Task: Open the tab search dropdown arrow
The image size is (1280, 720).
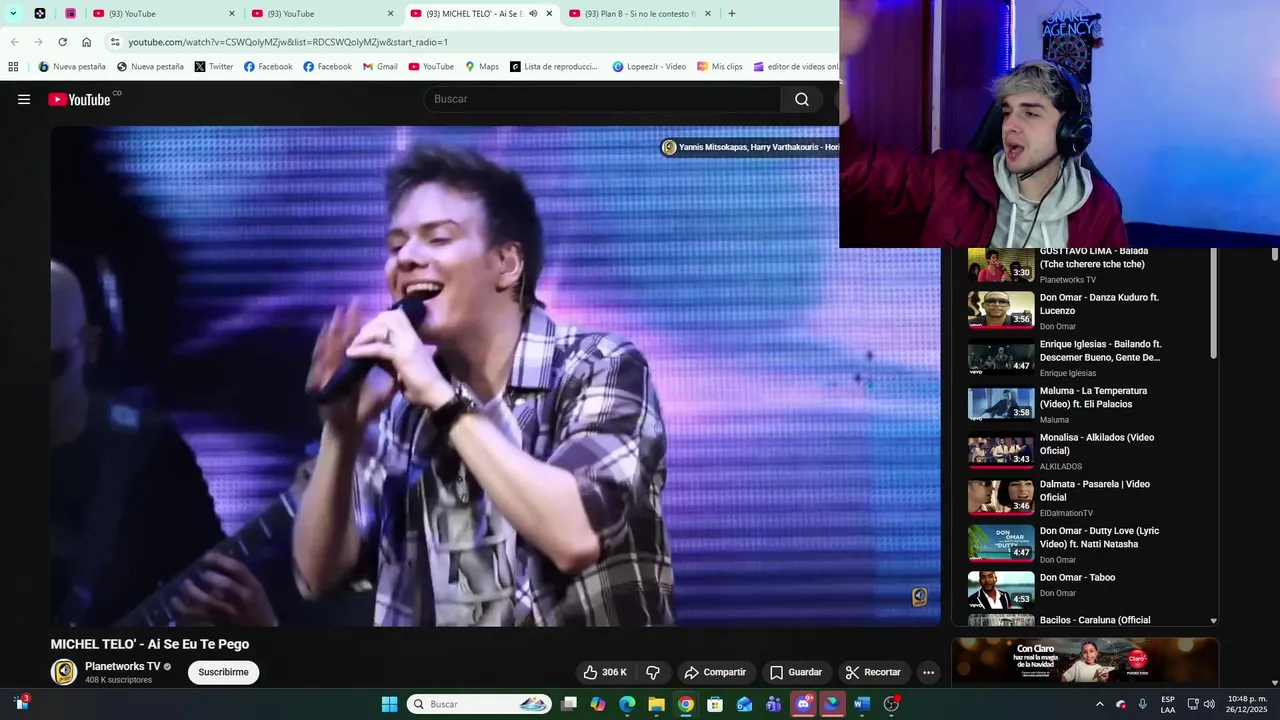Action: (x=13, y=14)
